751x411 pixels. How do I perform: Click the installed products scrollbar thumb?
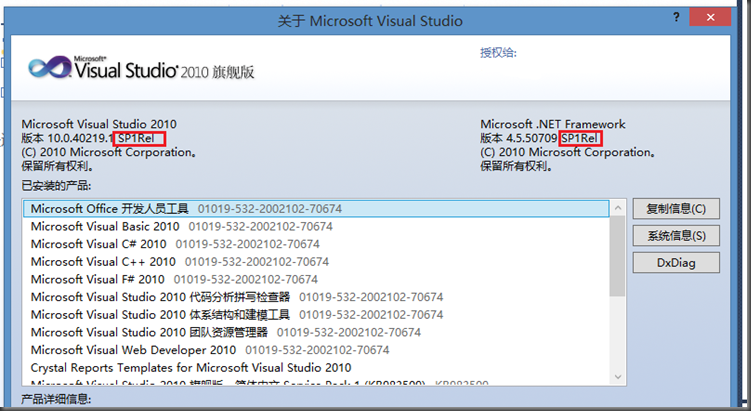click(618, 256)
